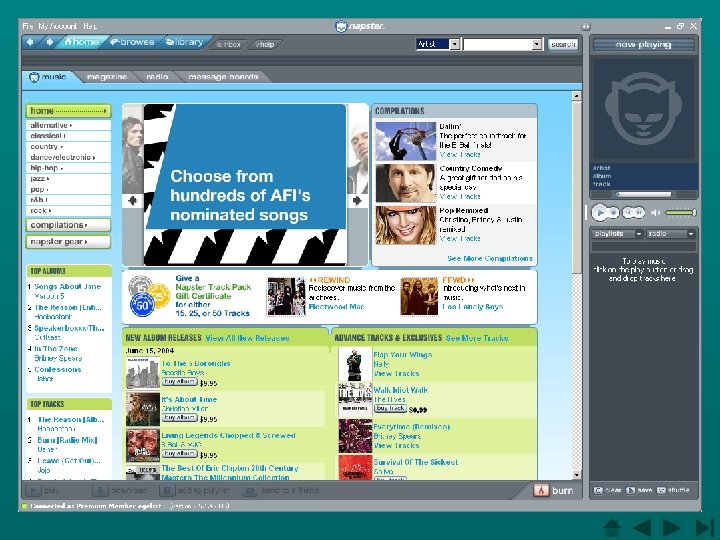Open the browse section
Screen dimensions: 720x540
point(132,42)
